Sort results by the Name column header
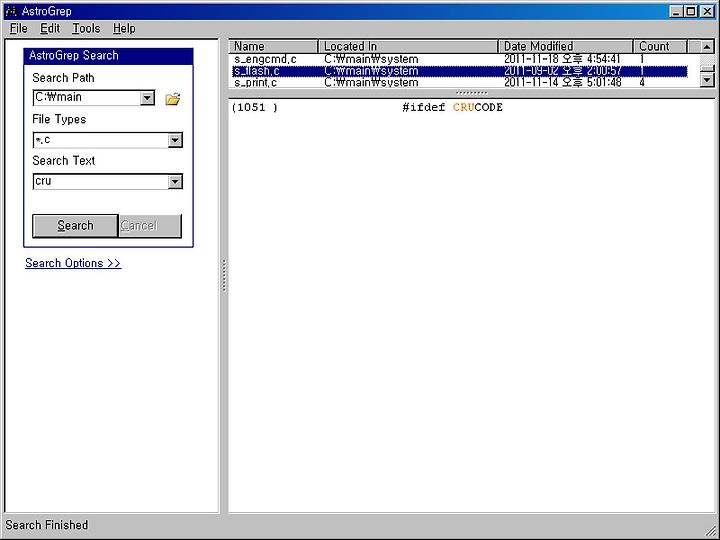 tap(274, 46)
